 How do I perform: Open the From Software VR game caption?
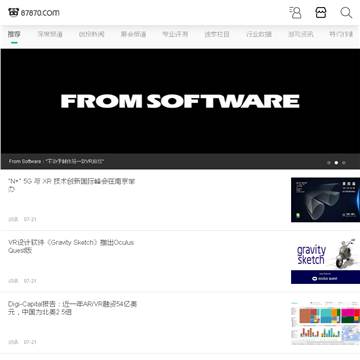(56, 161)
